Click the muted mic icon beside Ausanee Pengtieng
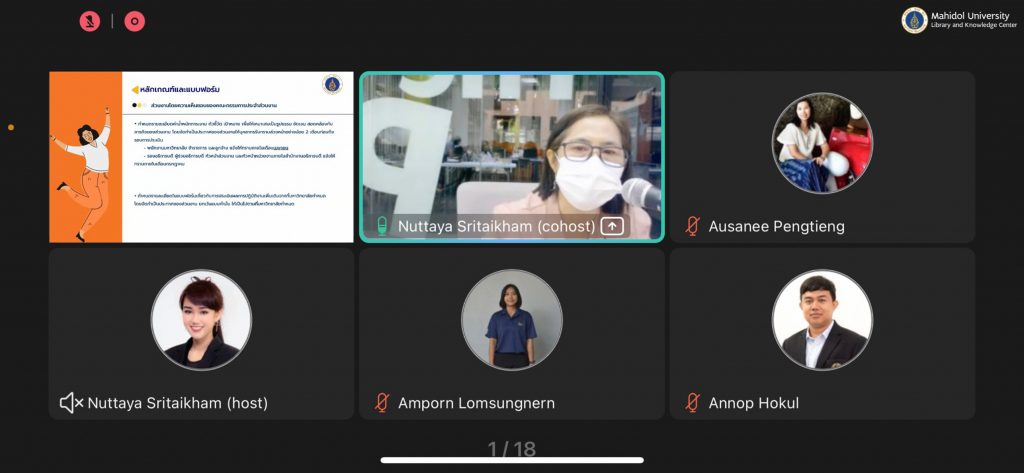 click(x=692, y=226)
